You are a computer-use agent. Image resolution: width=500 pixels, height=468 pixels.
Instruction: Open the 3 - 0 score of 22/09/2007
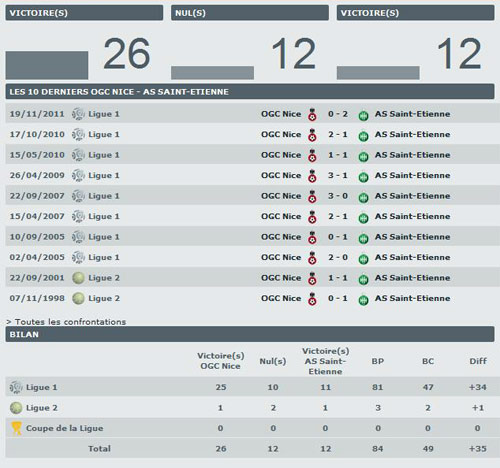click(338, 196)
